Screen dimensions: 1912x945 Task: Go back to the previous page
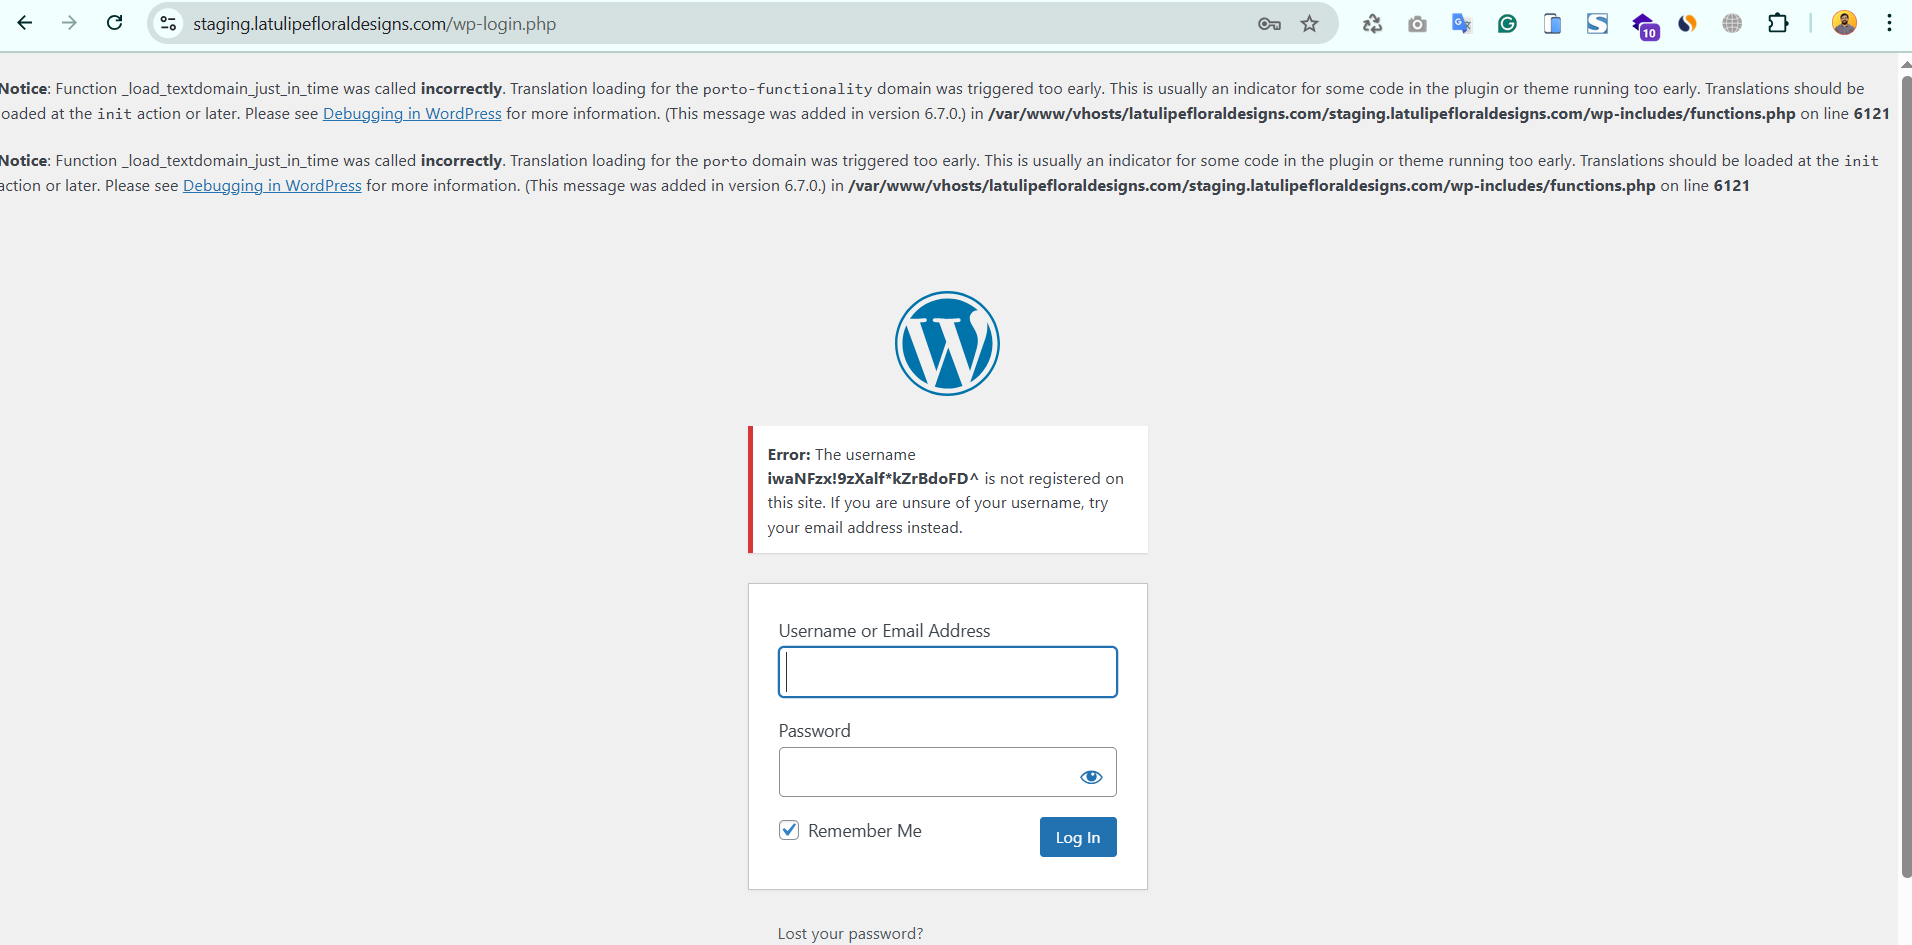pos(25,23)
